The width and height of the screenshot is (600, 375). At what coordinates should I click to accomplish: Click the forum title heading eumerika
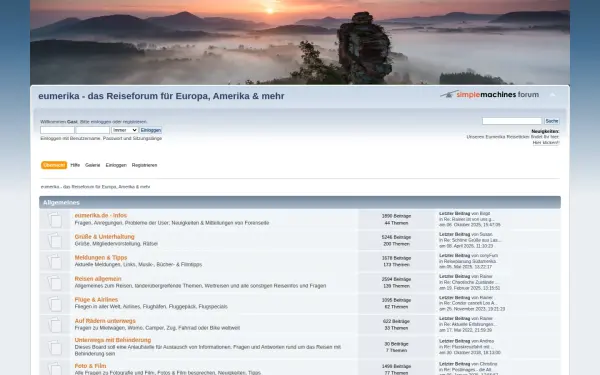coord(161,96)
